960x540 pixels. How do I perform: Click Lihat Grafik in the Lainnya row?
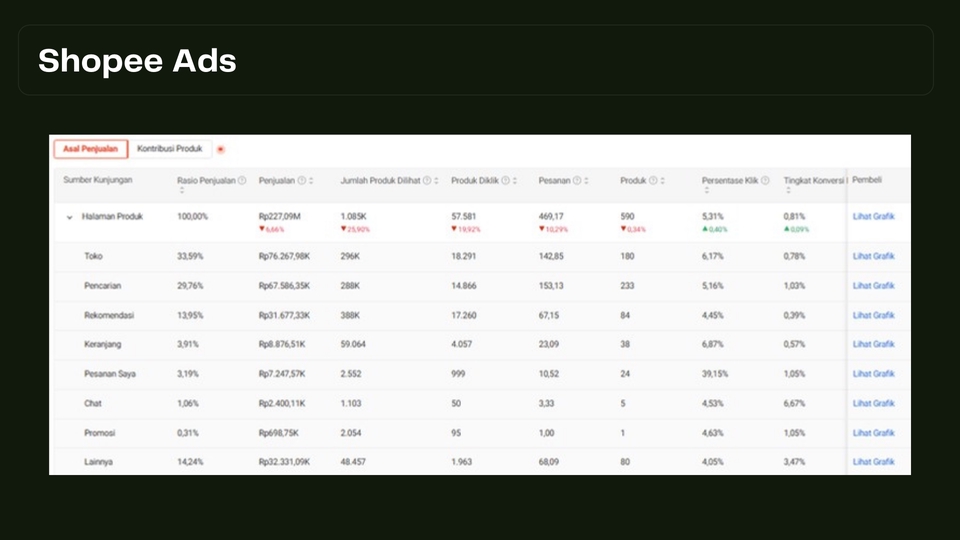pos(873,462)
